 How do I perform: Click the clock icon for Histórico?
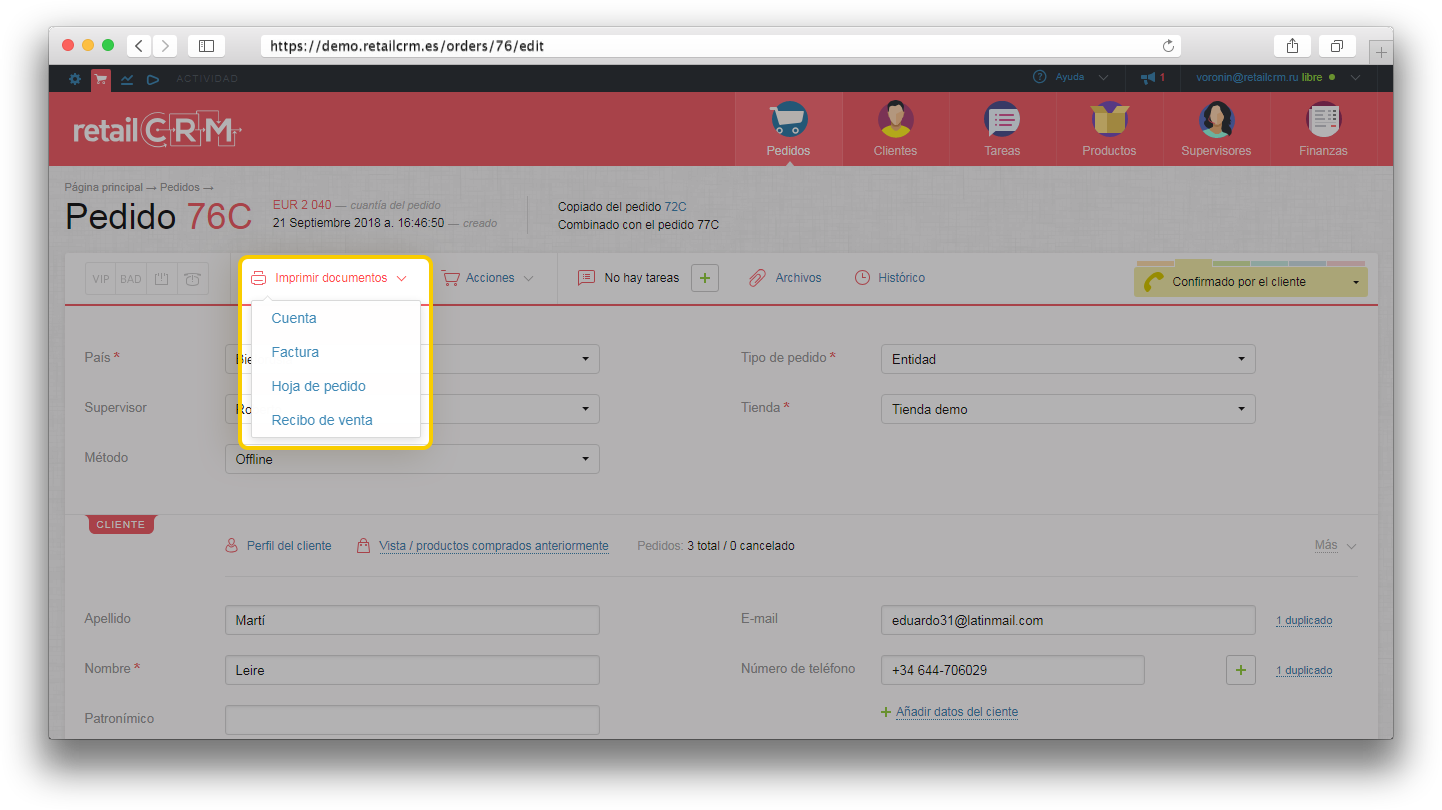tap(862, 278)
